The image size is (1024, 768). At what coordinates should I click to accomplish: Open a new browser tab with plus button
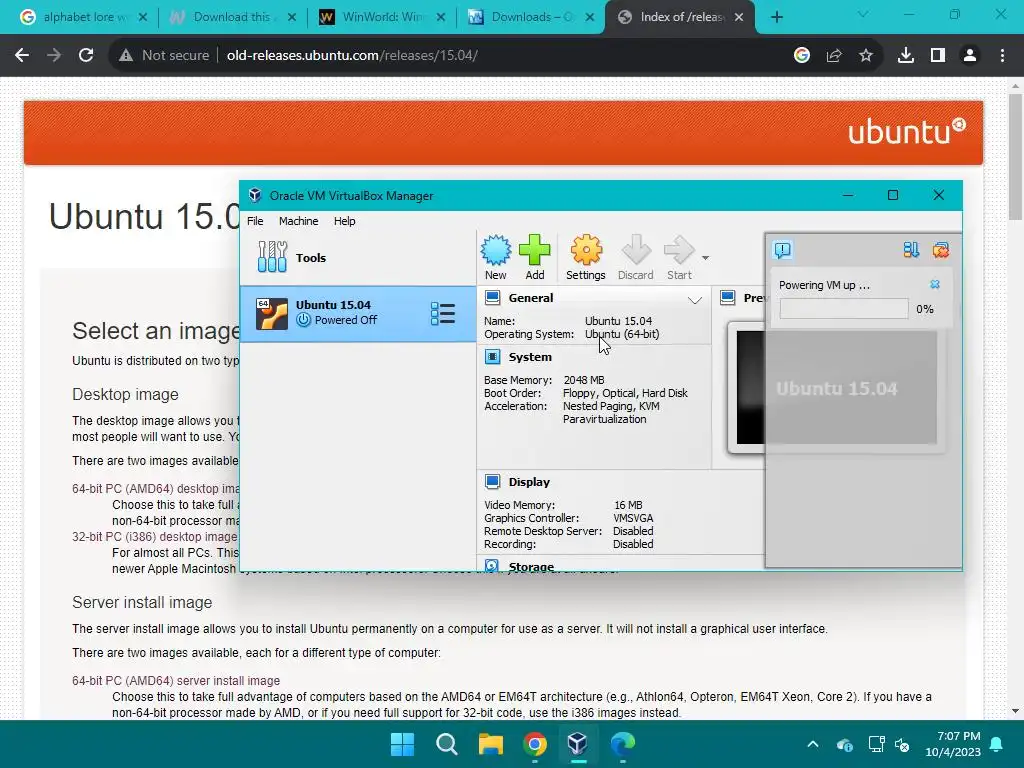coord(776,17)
